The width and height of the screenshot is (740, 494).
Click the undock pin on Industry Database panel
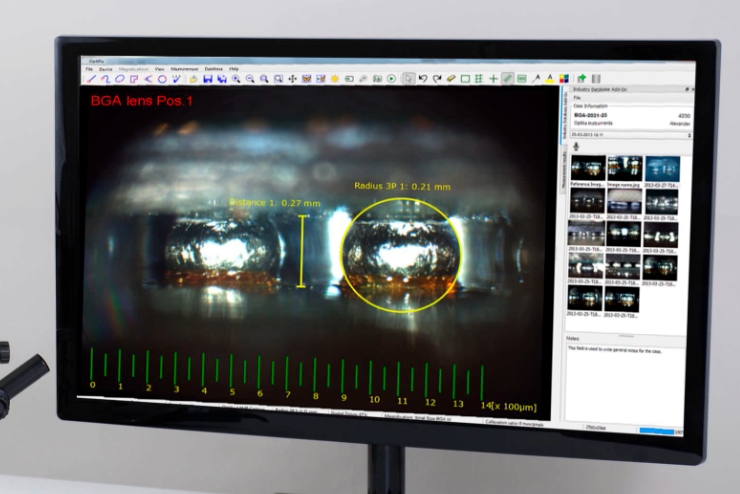coord(687,89)
